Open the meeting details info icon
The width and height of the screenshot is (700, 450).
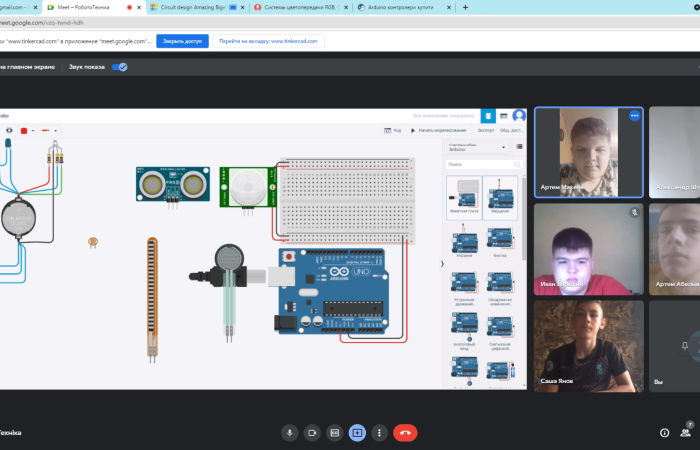click(x=664, y=432)
